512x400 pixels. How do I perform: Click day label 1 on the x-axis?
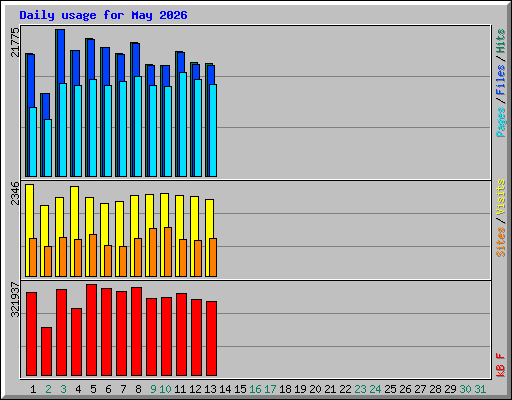(x=33, y=389)
